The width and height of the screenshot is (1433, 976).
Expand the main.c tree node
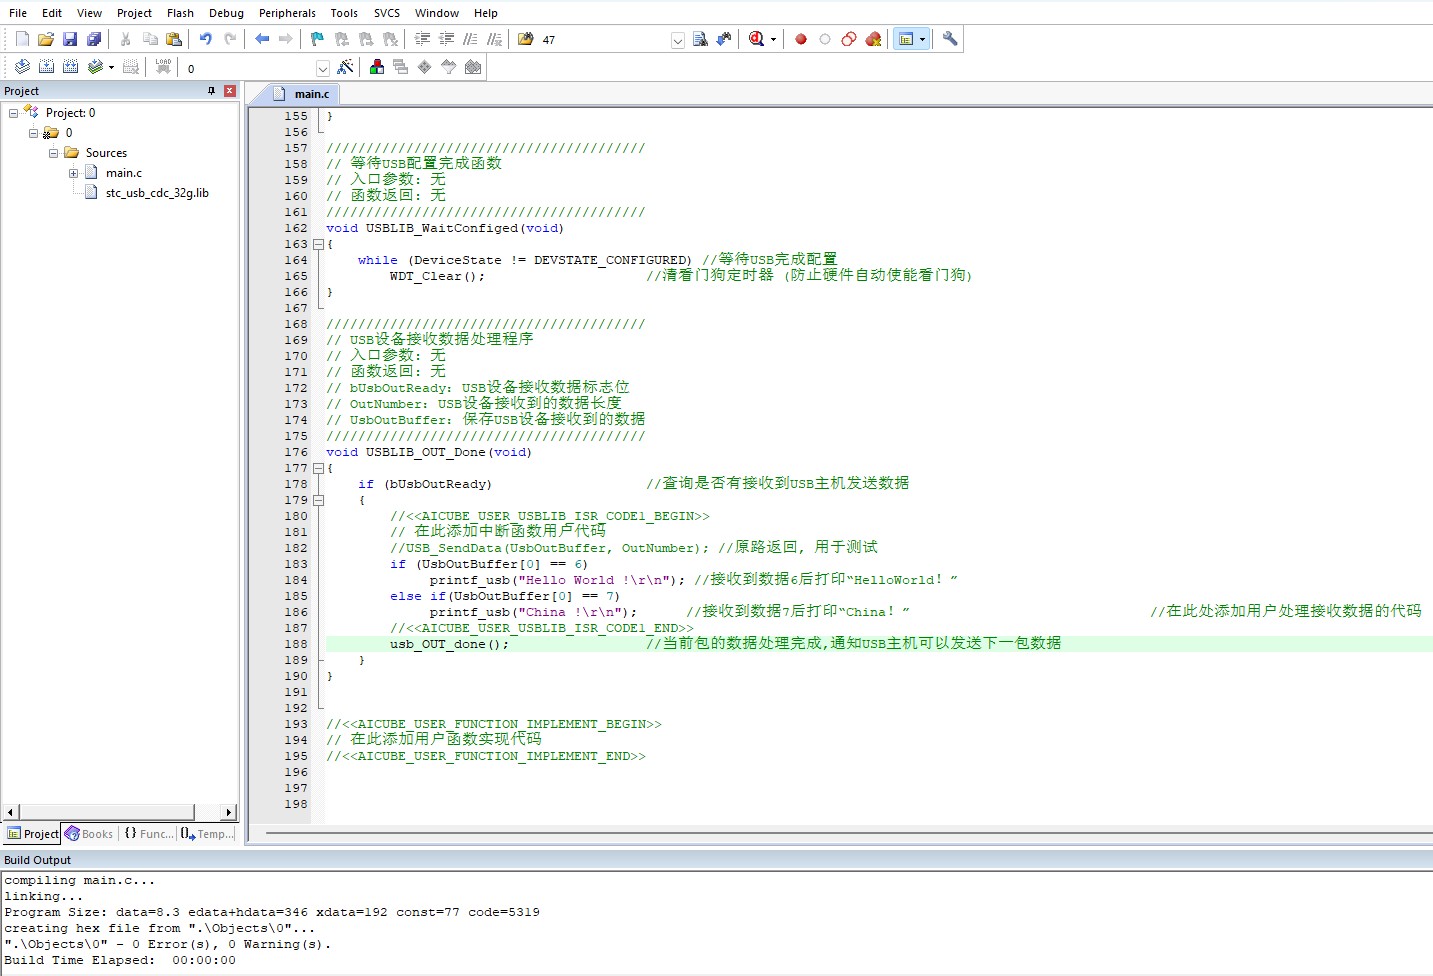pyautogui.click(x=73, y=173)
